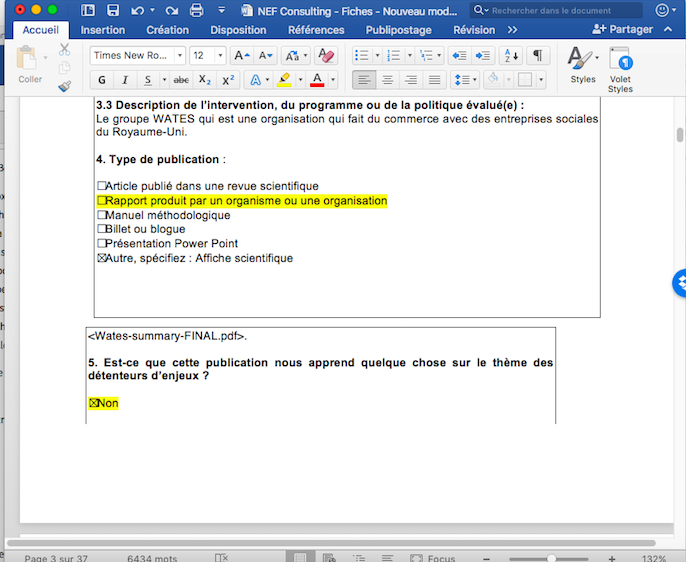Switch to the Création tab
The height and width of the screenshot is (562, 686).
[168, 30]
